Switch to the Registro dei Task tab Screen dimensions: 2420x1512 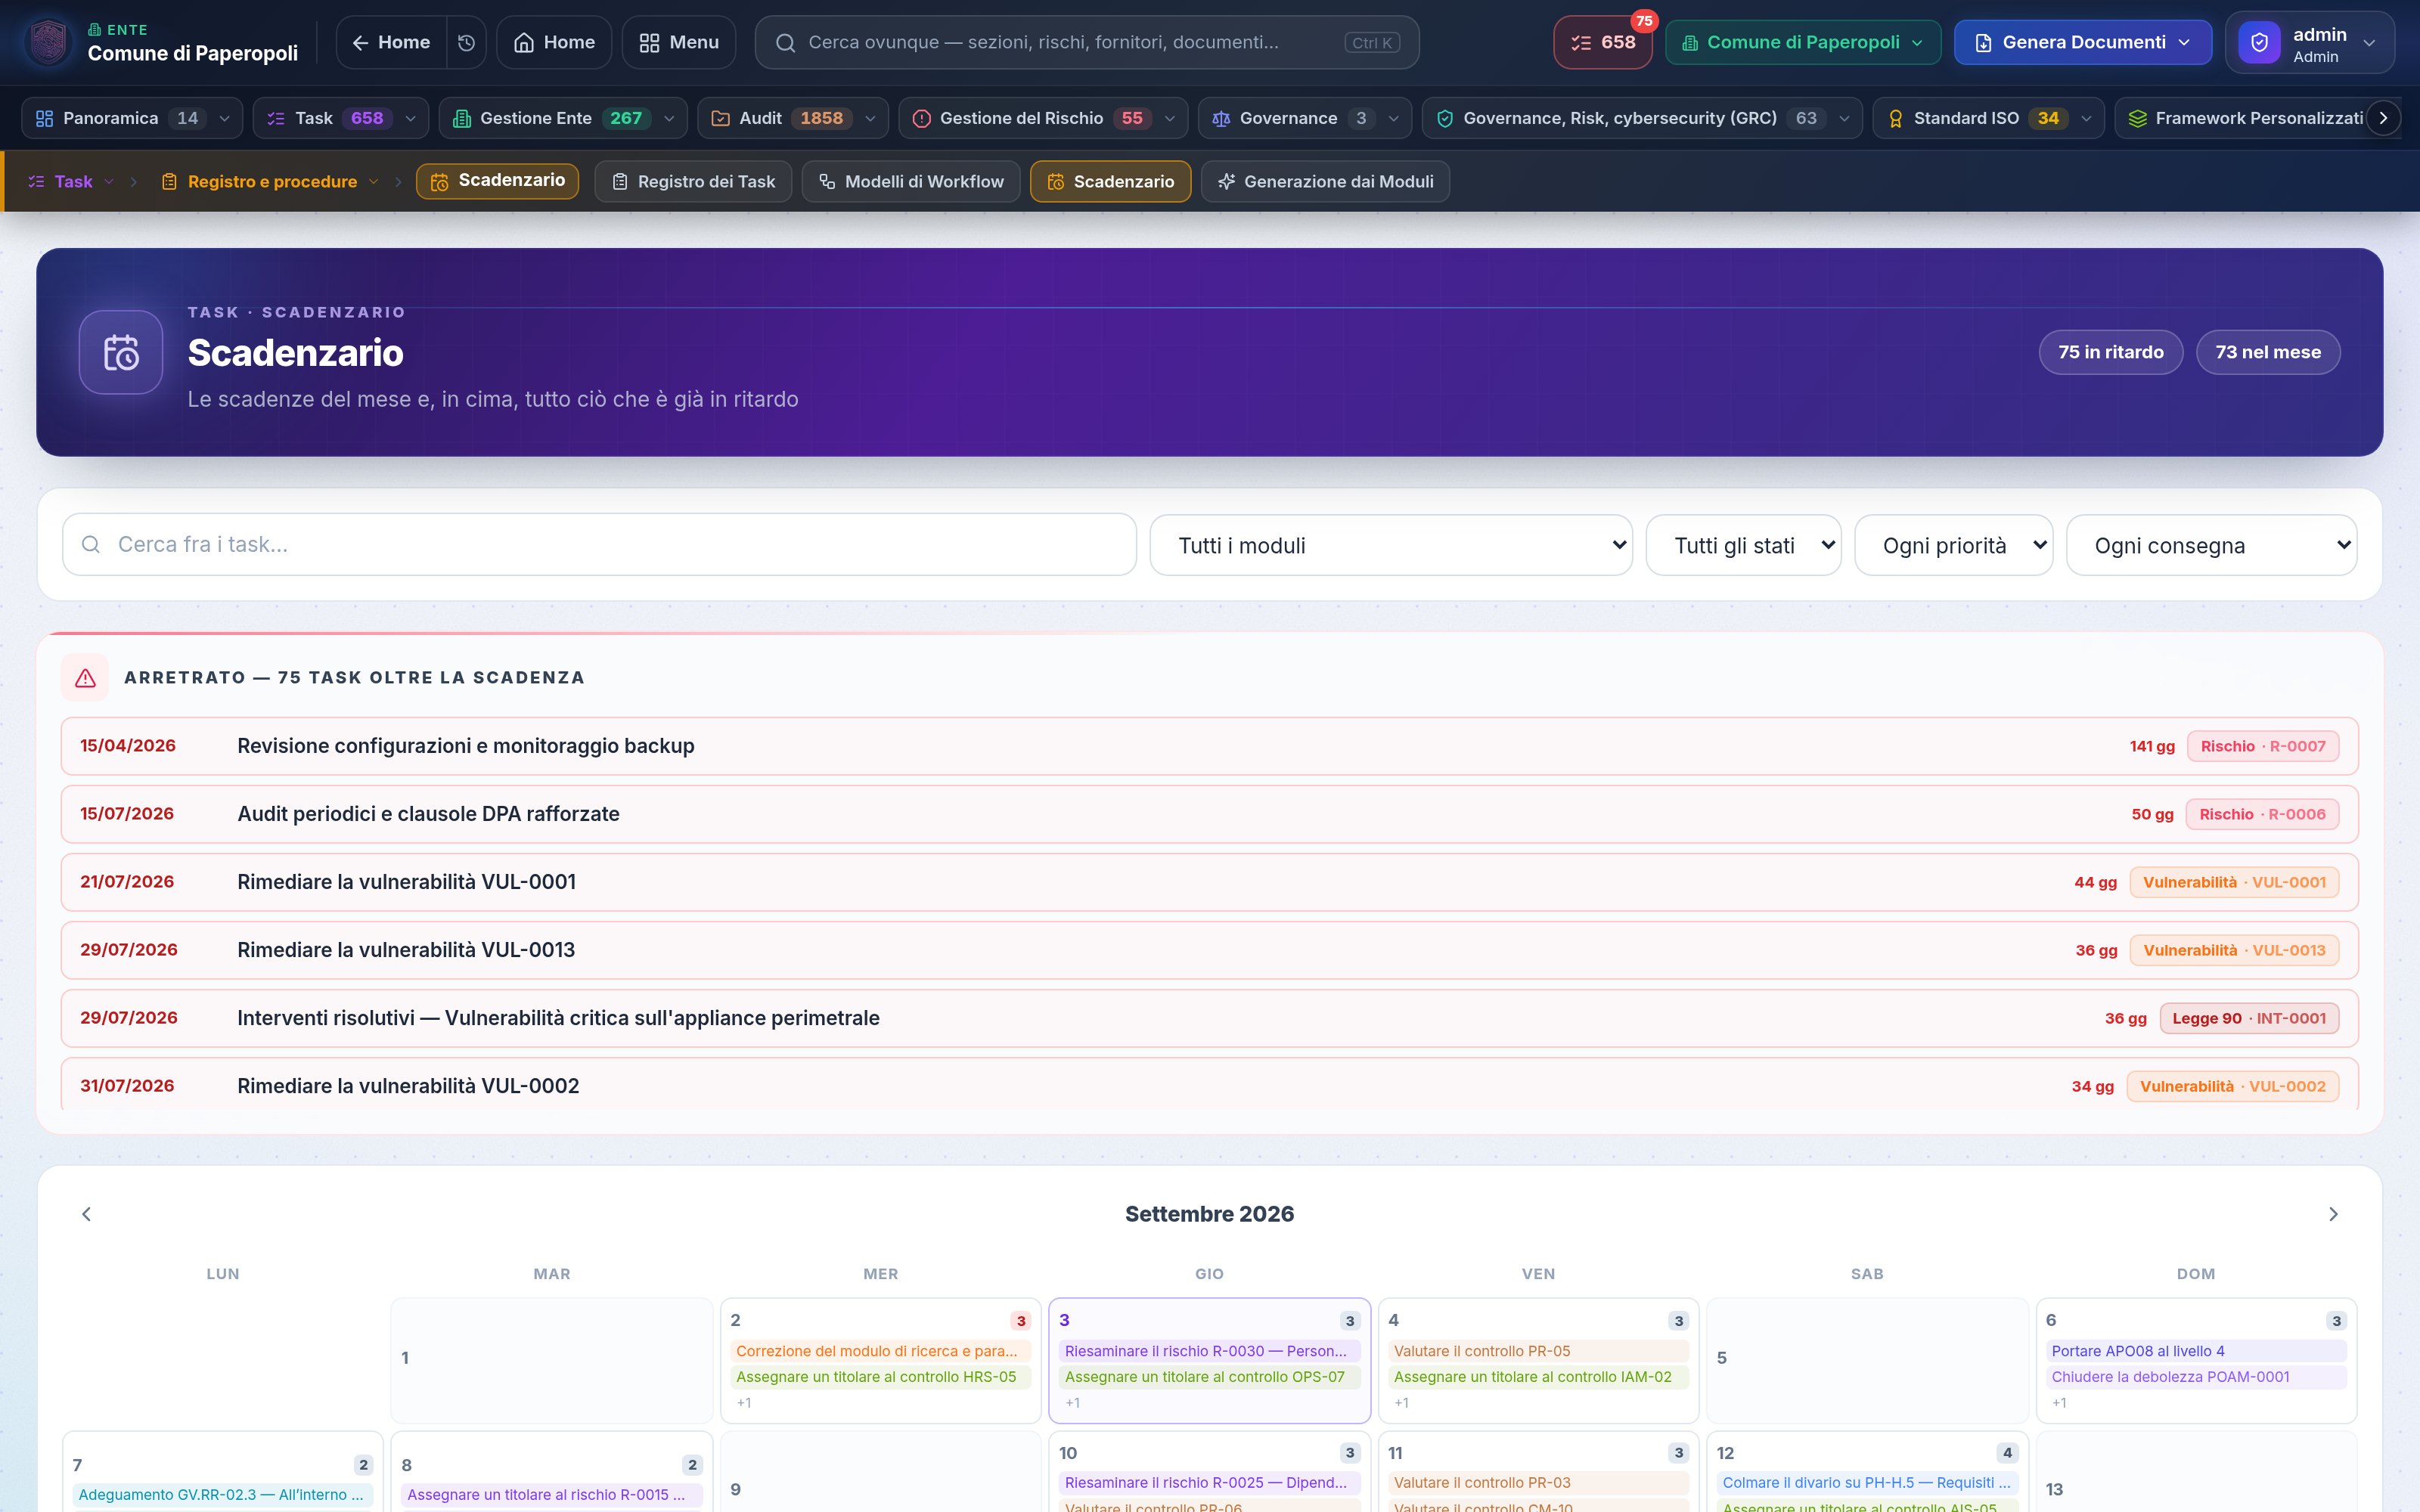click(693, 181)
